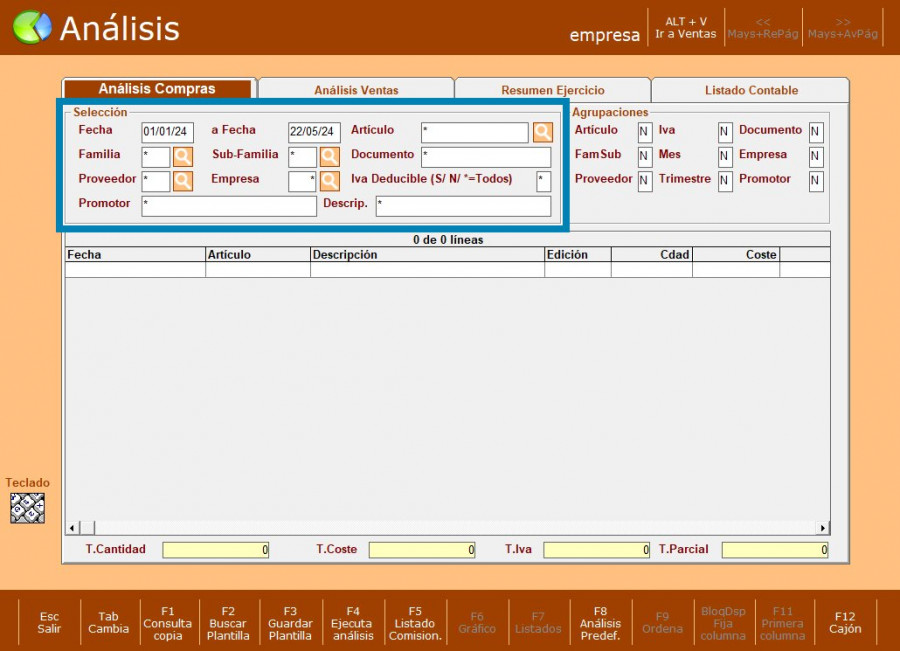Click the Fecha start date field
The width and height of the screenshot is (900, 651).
pos(167,132)
